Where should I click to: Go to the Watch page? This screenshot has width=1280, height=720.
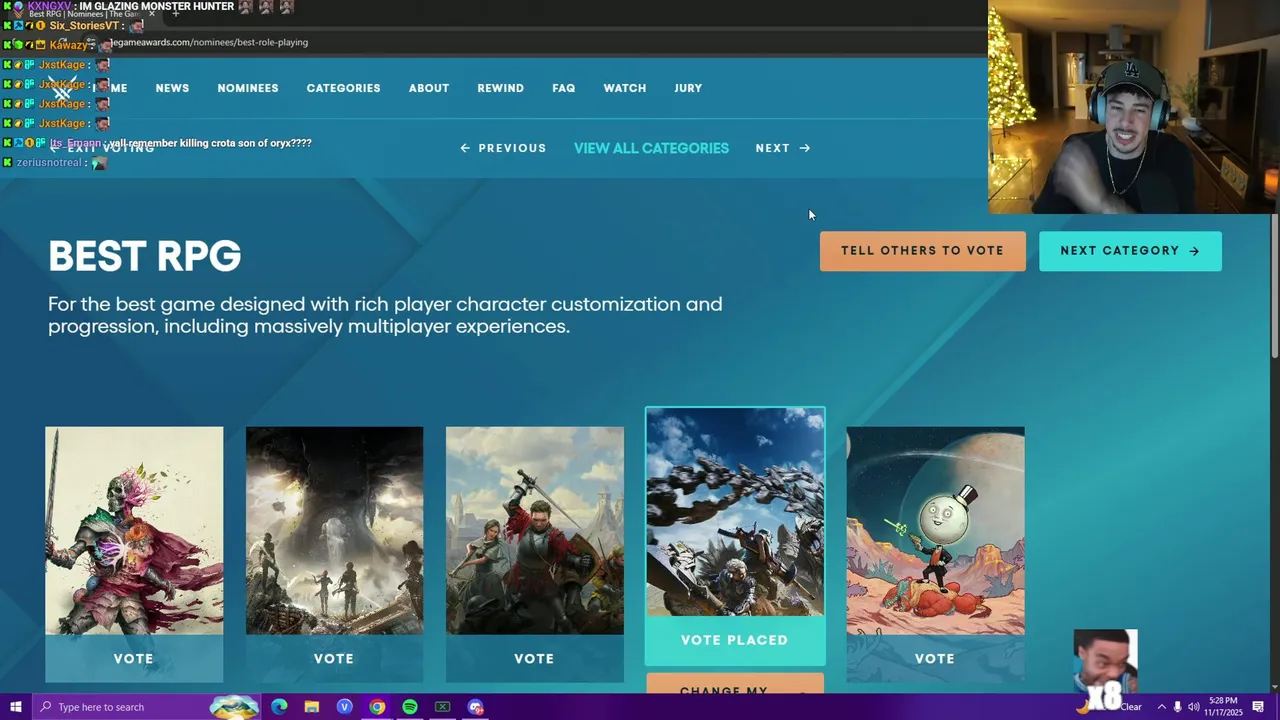pos(625,88)
